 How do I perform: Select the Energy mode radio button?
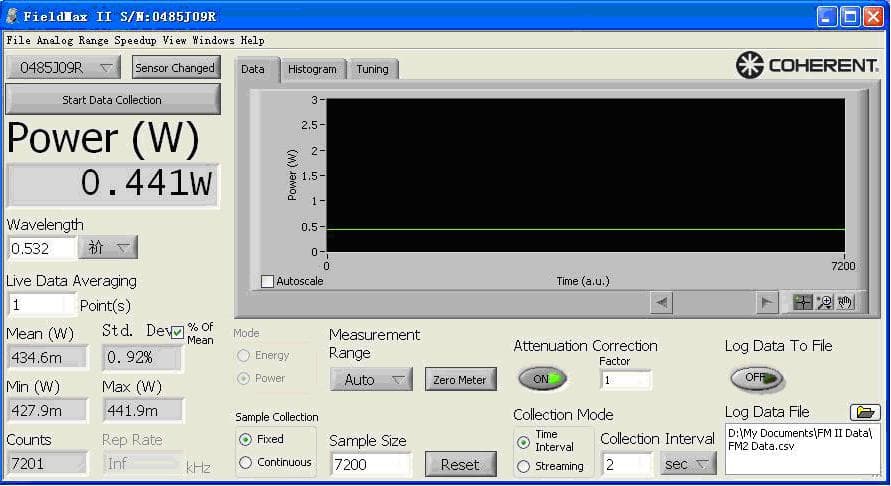(244, 355)
